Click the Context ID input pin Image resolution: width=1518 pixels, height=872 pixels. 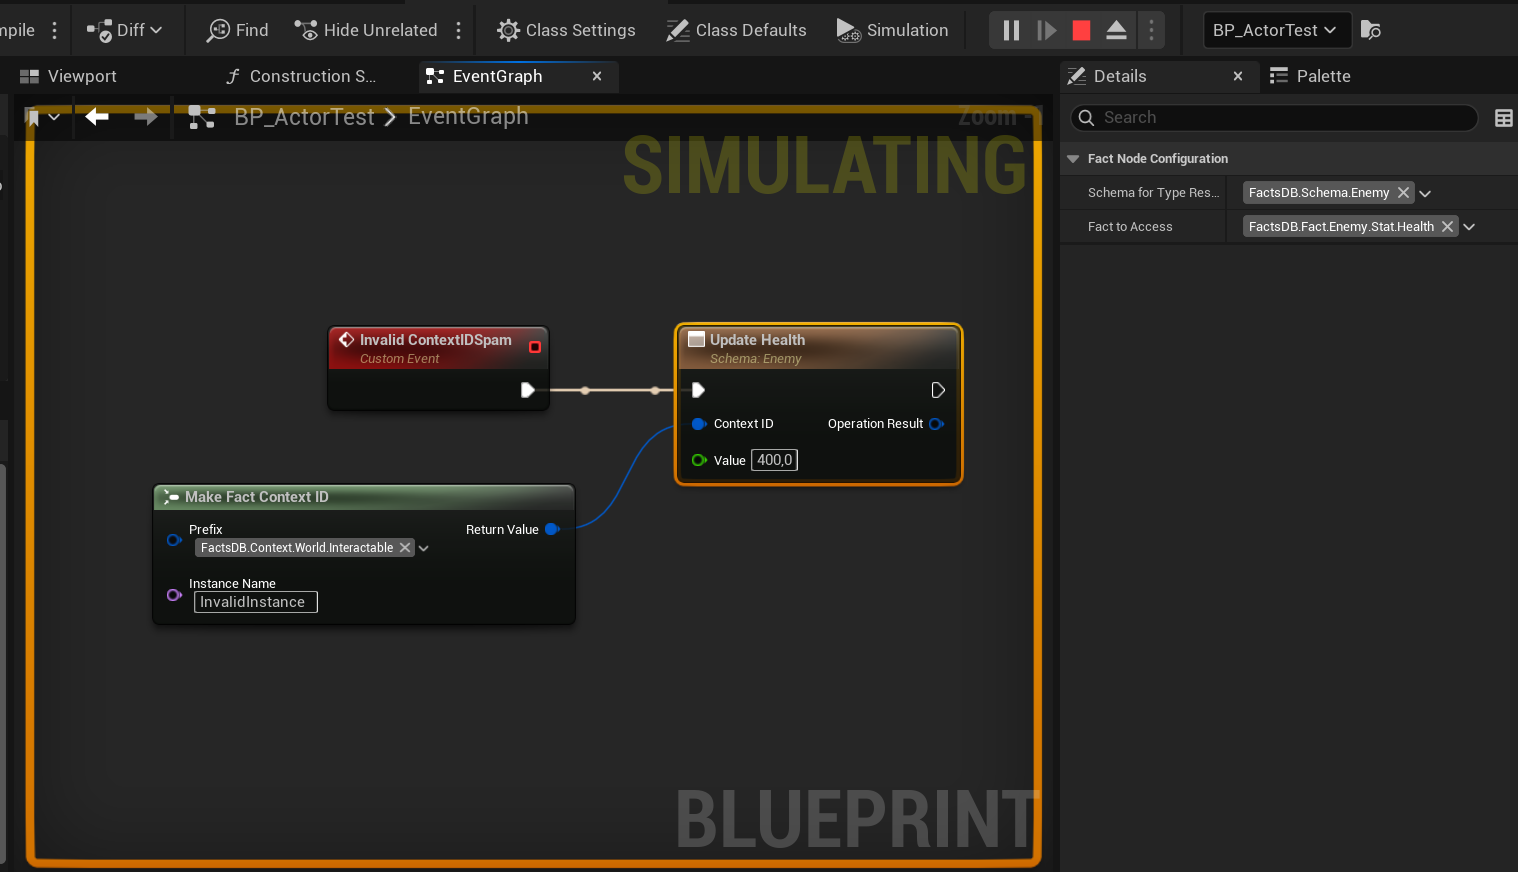pyautogui.click(x=699, y=424)
